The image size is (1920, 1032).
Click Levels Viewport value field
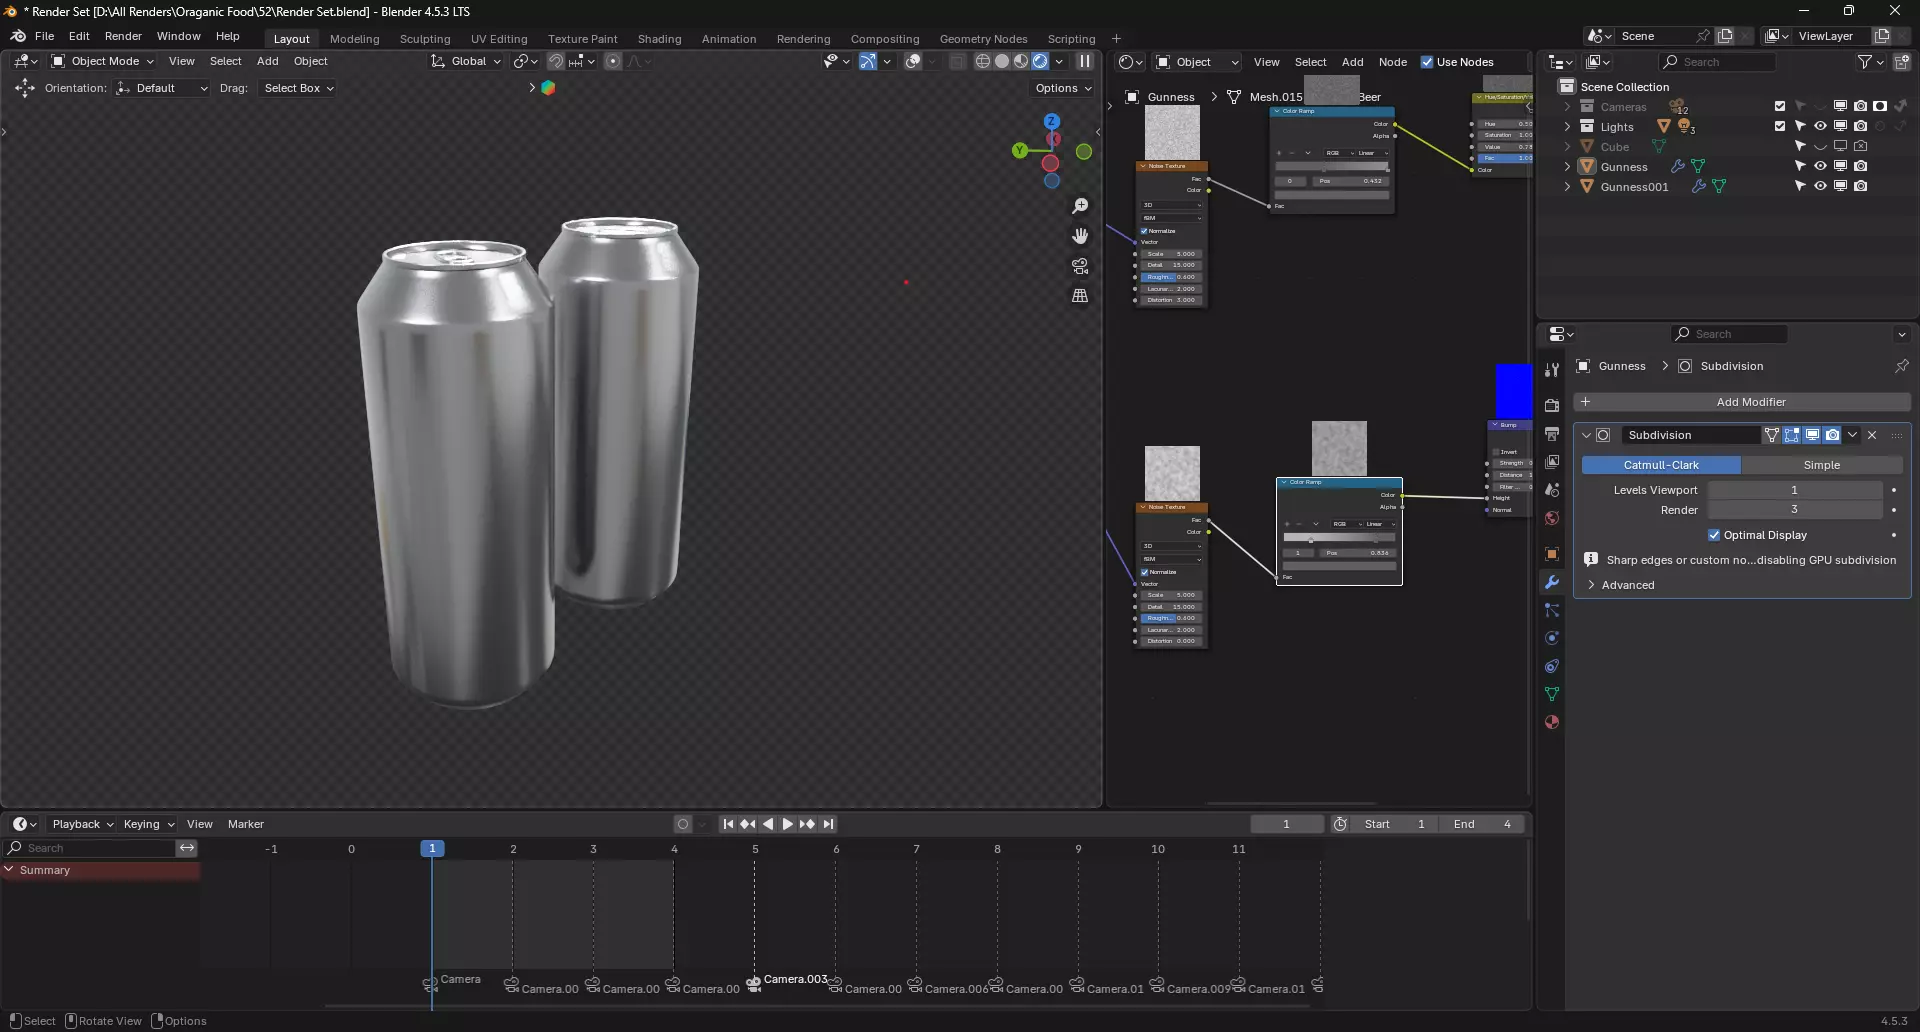[1794, 490]
